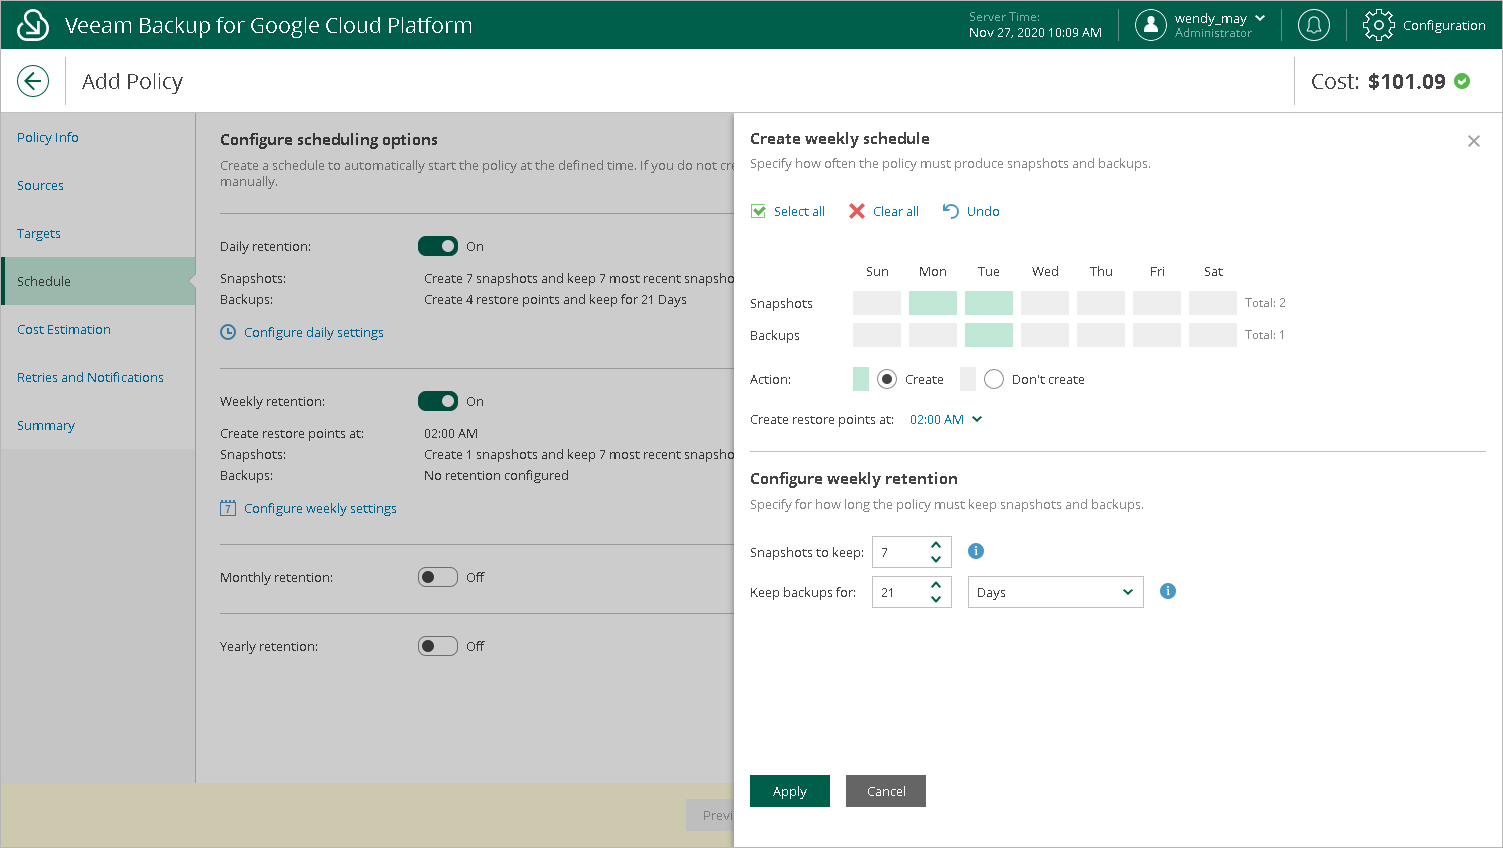The height and width of the screenshot is (848, 1503).
Task: Select the Wednesday Snapshots schedule cell
Action: click(x=1045, y=303)
